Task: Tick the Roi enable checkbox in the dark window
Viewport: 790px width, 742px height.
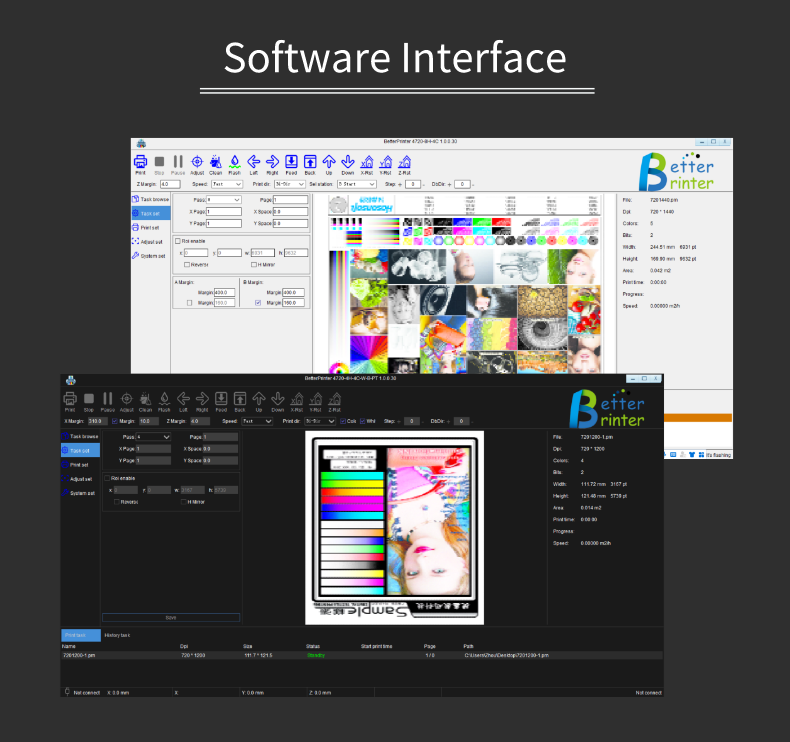Action: click(107, 477)
